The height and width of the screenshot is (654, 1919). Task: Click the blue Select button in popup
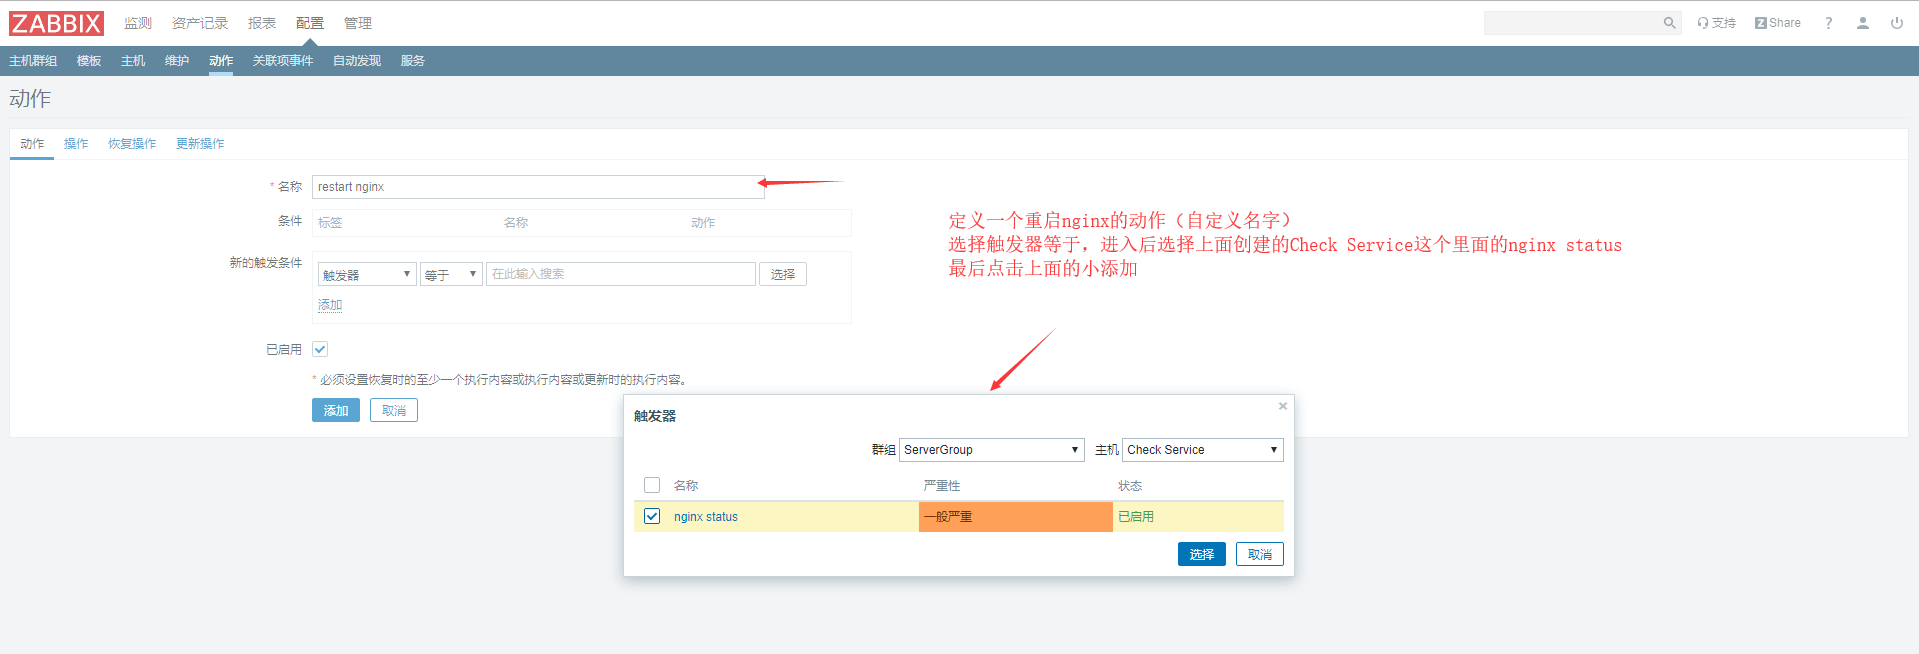(x=1201, y=554)
